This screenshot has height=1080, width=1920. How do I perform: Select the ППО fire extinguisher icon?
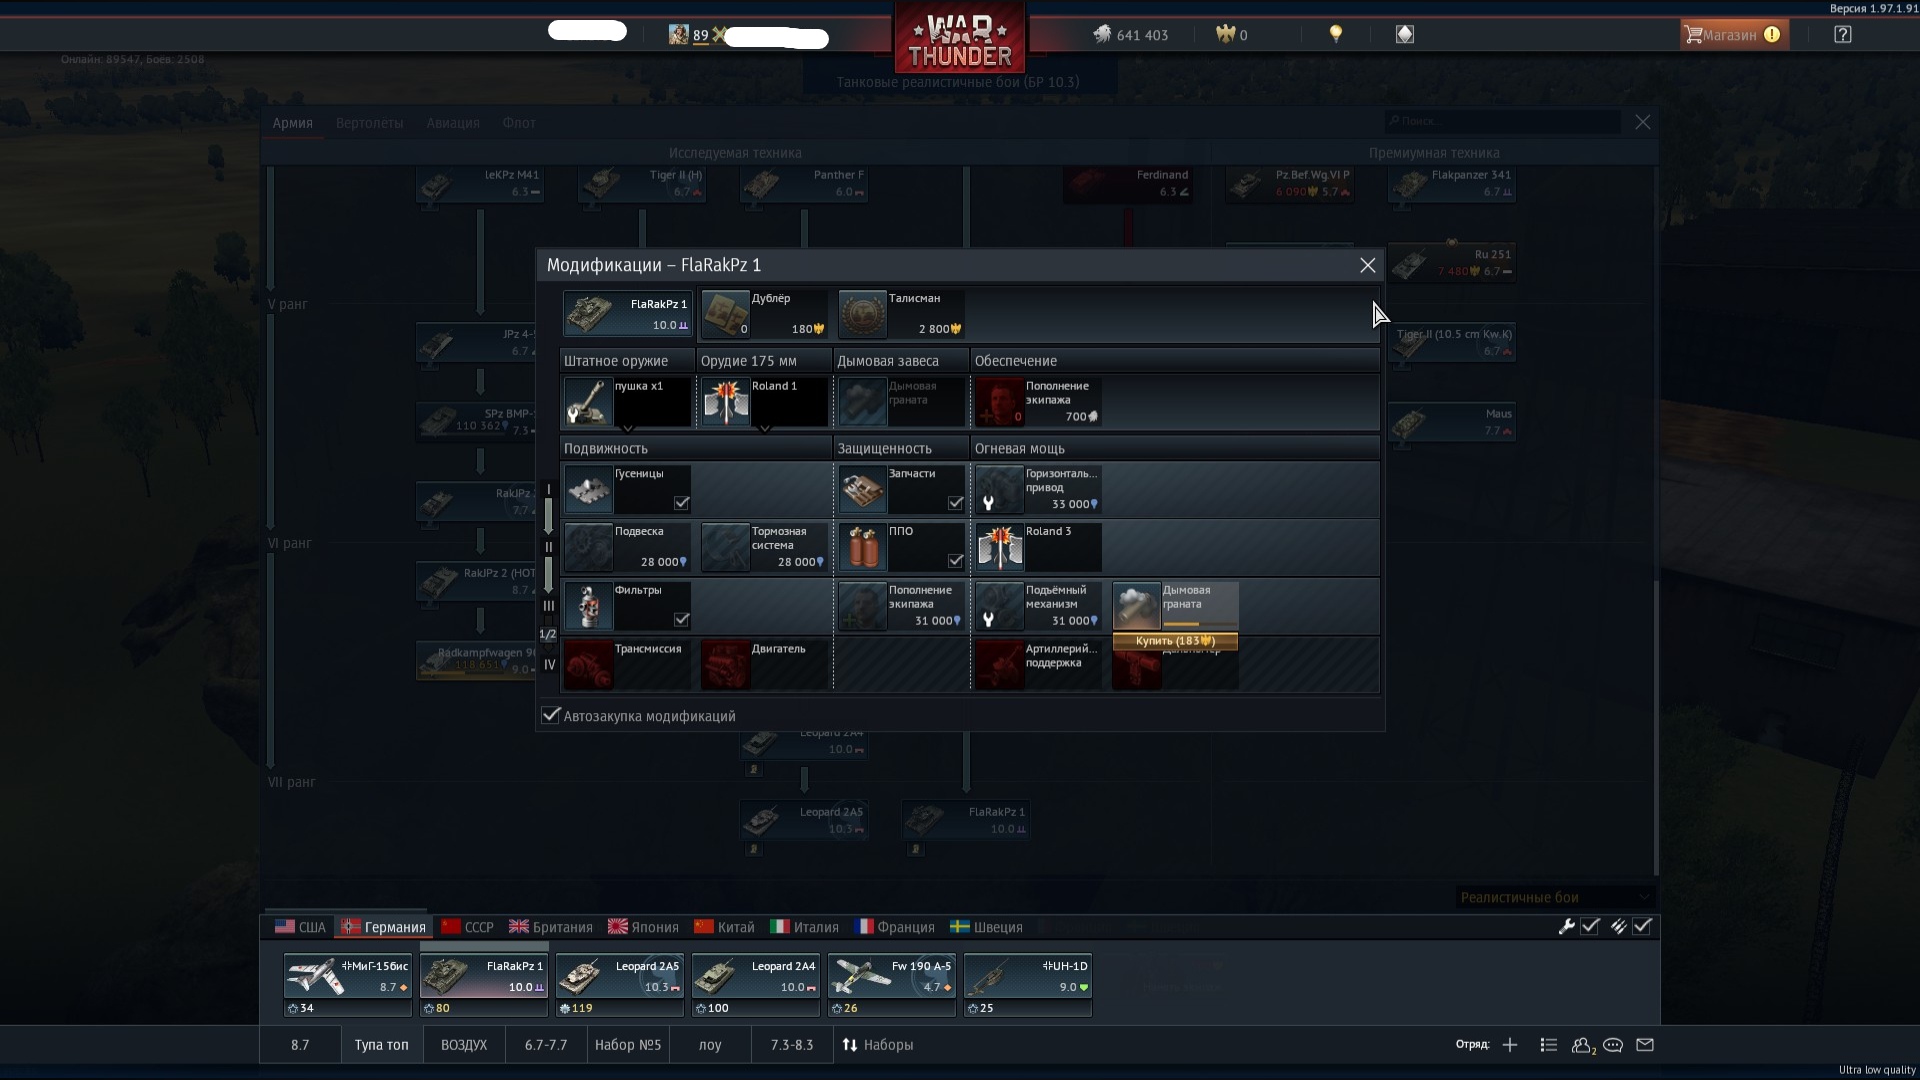(863, 548)
